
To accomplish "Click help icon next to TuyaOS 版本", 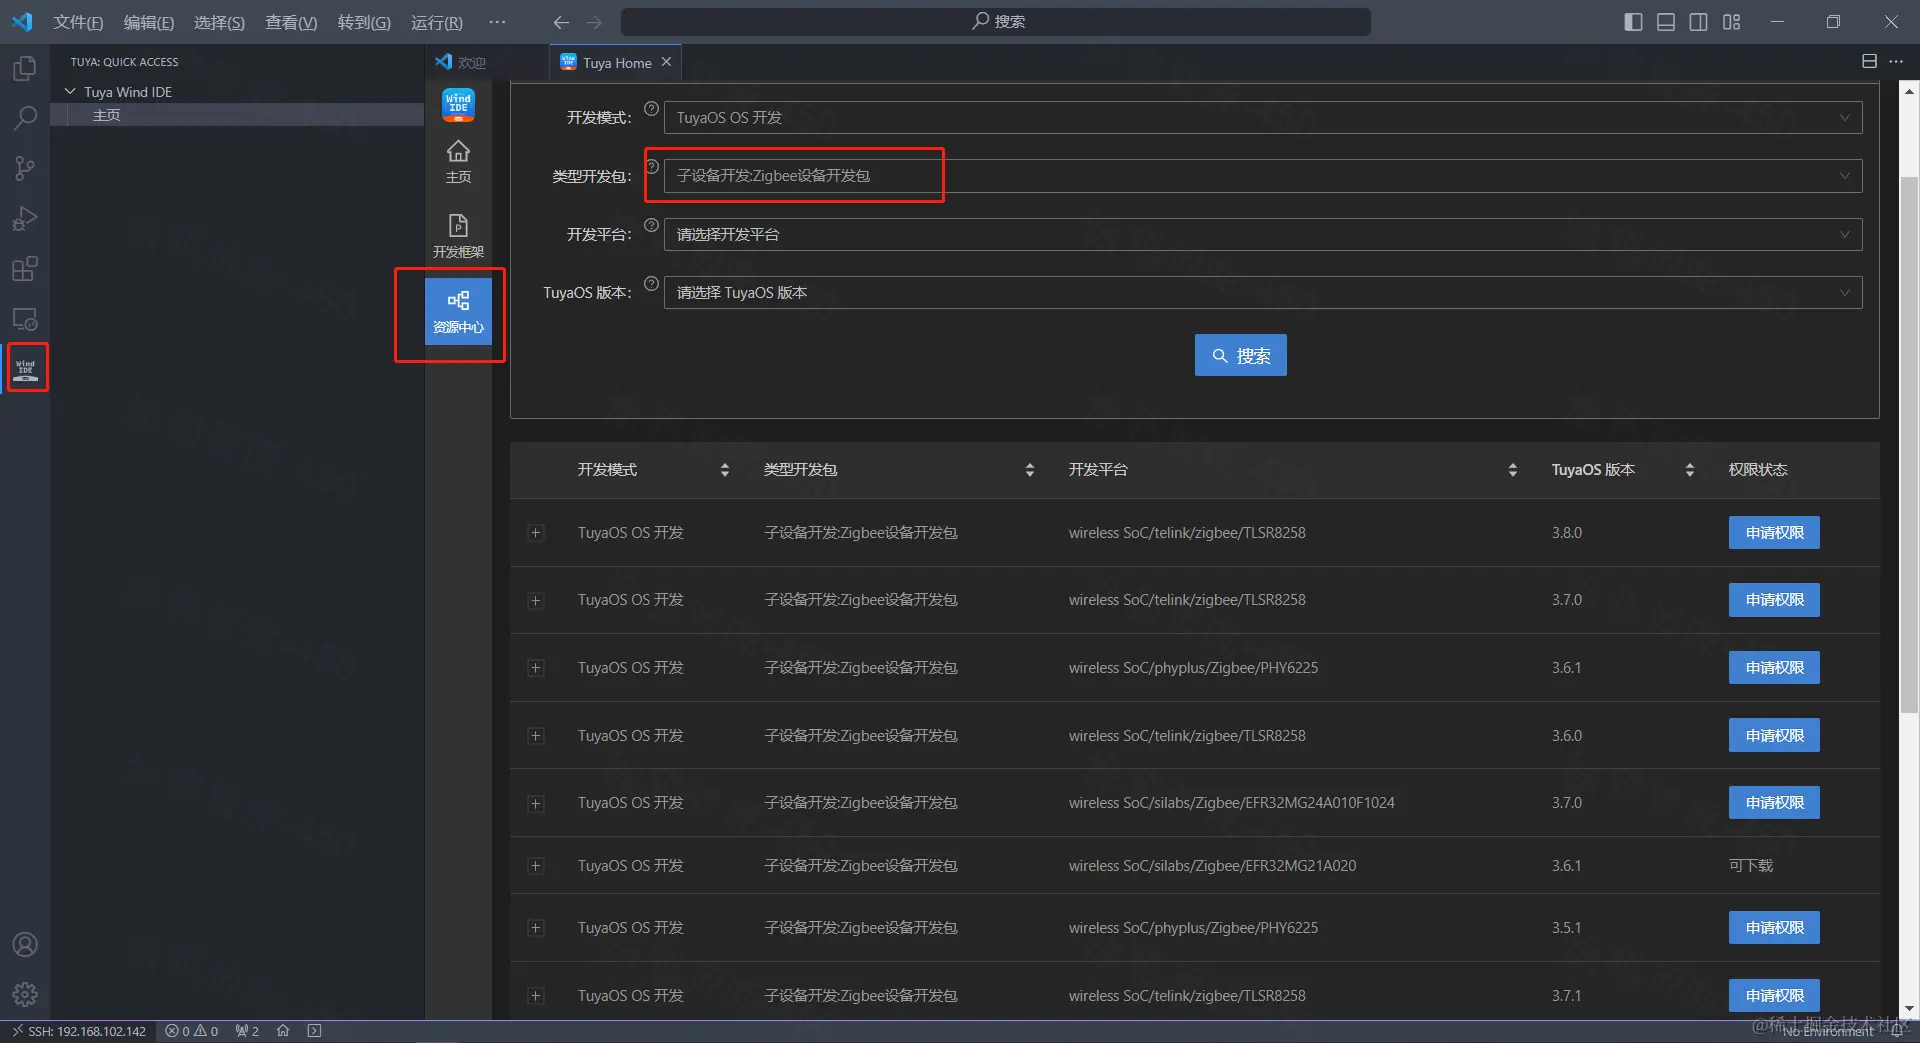I will (x=651, y=284).
